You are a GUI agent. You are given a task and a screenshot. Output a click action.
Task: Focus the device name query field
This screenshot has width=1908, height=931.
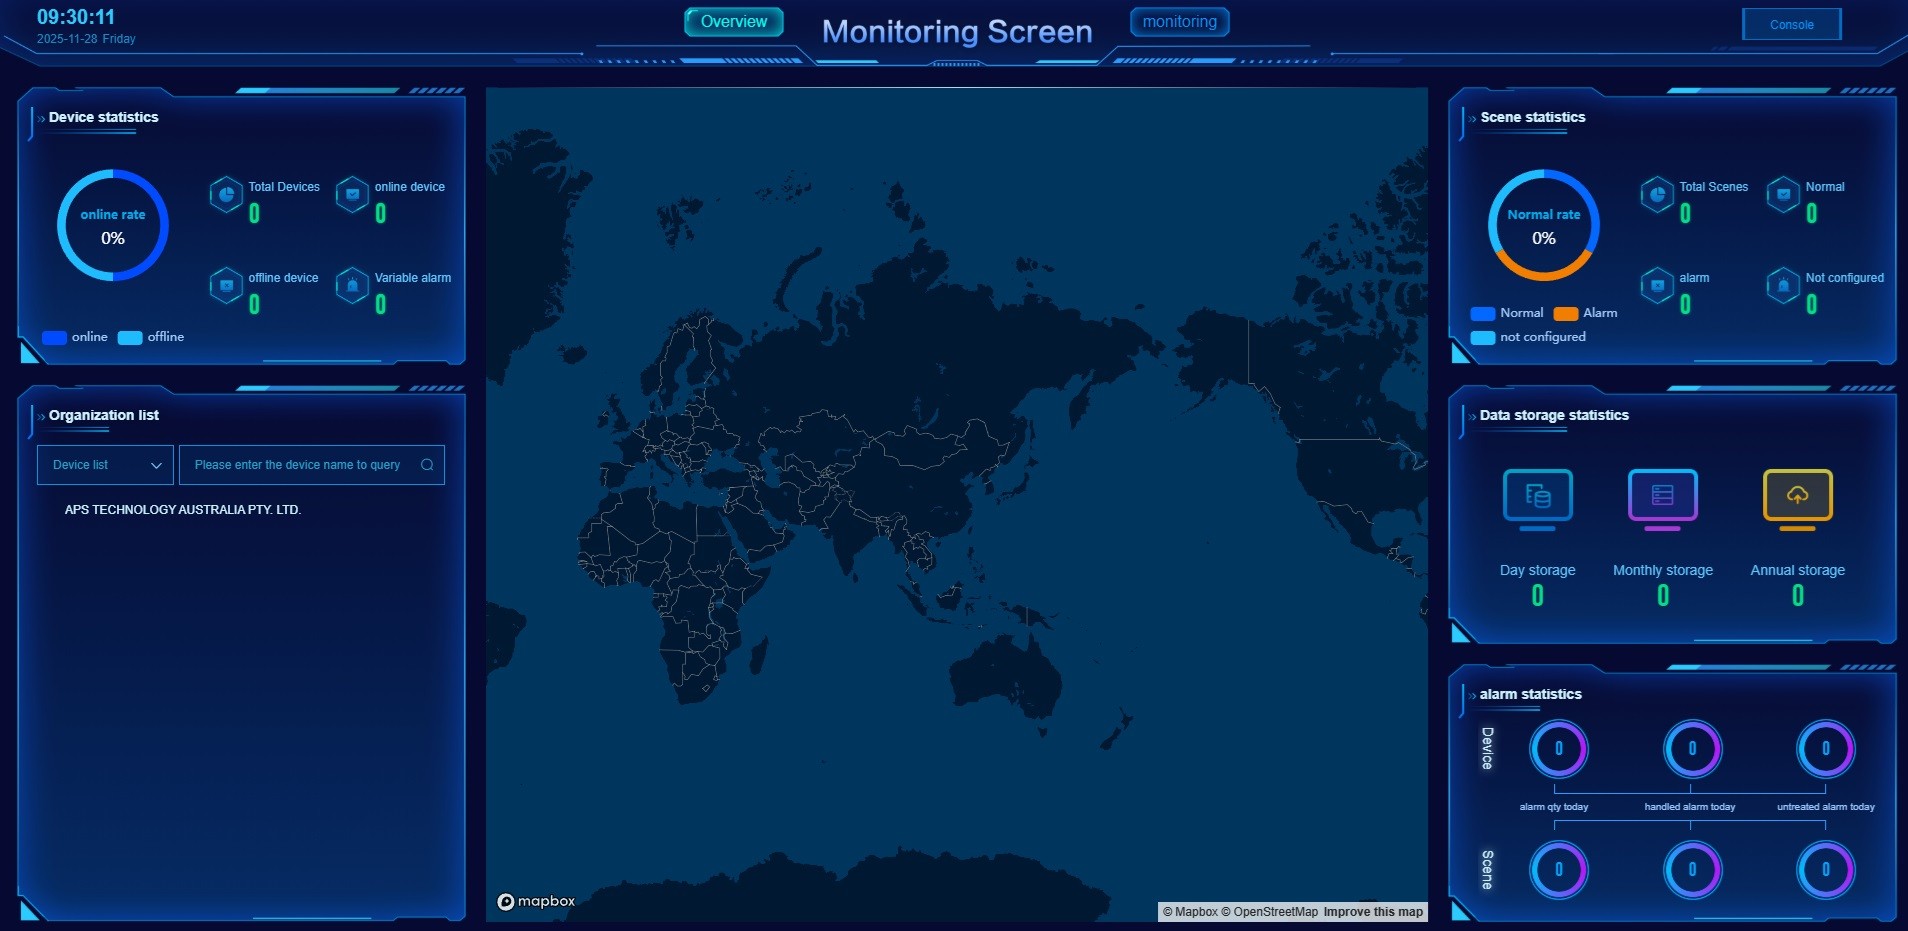311,465
